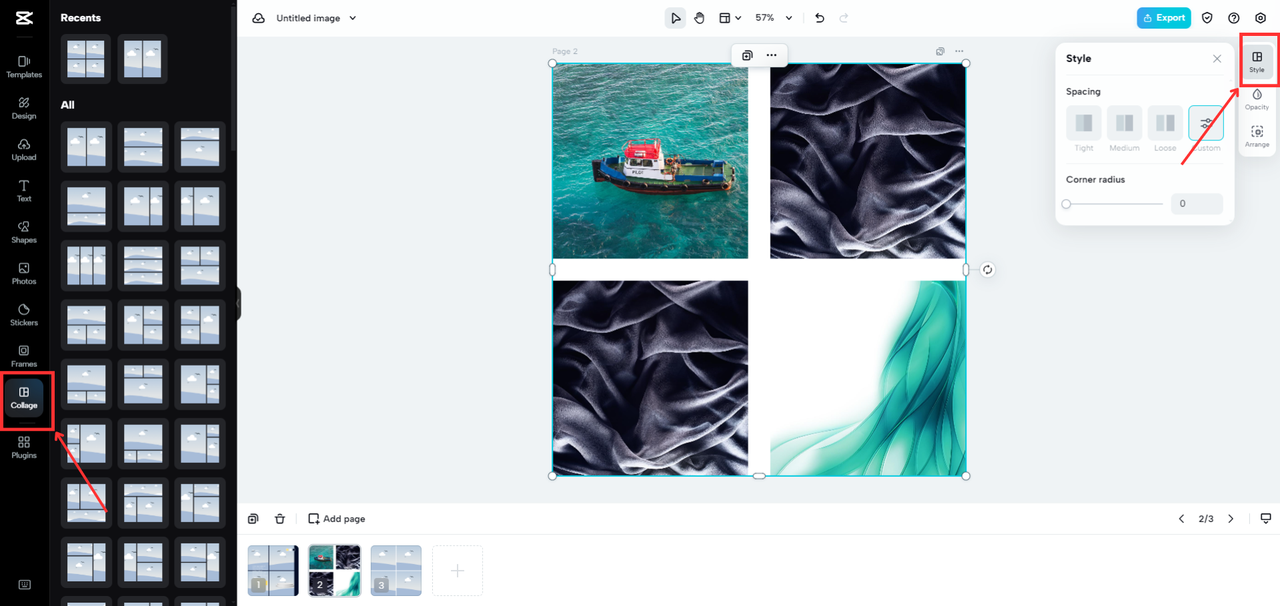Open the Plugins sidebar panel
1280x606 pixels.
pyautogui.click(x=24, y=447)
